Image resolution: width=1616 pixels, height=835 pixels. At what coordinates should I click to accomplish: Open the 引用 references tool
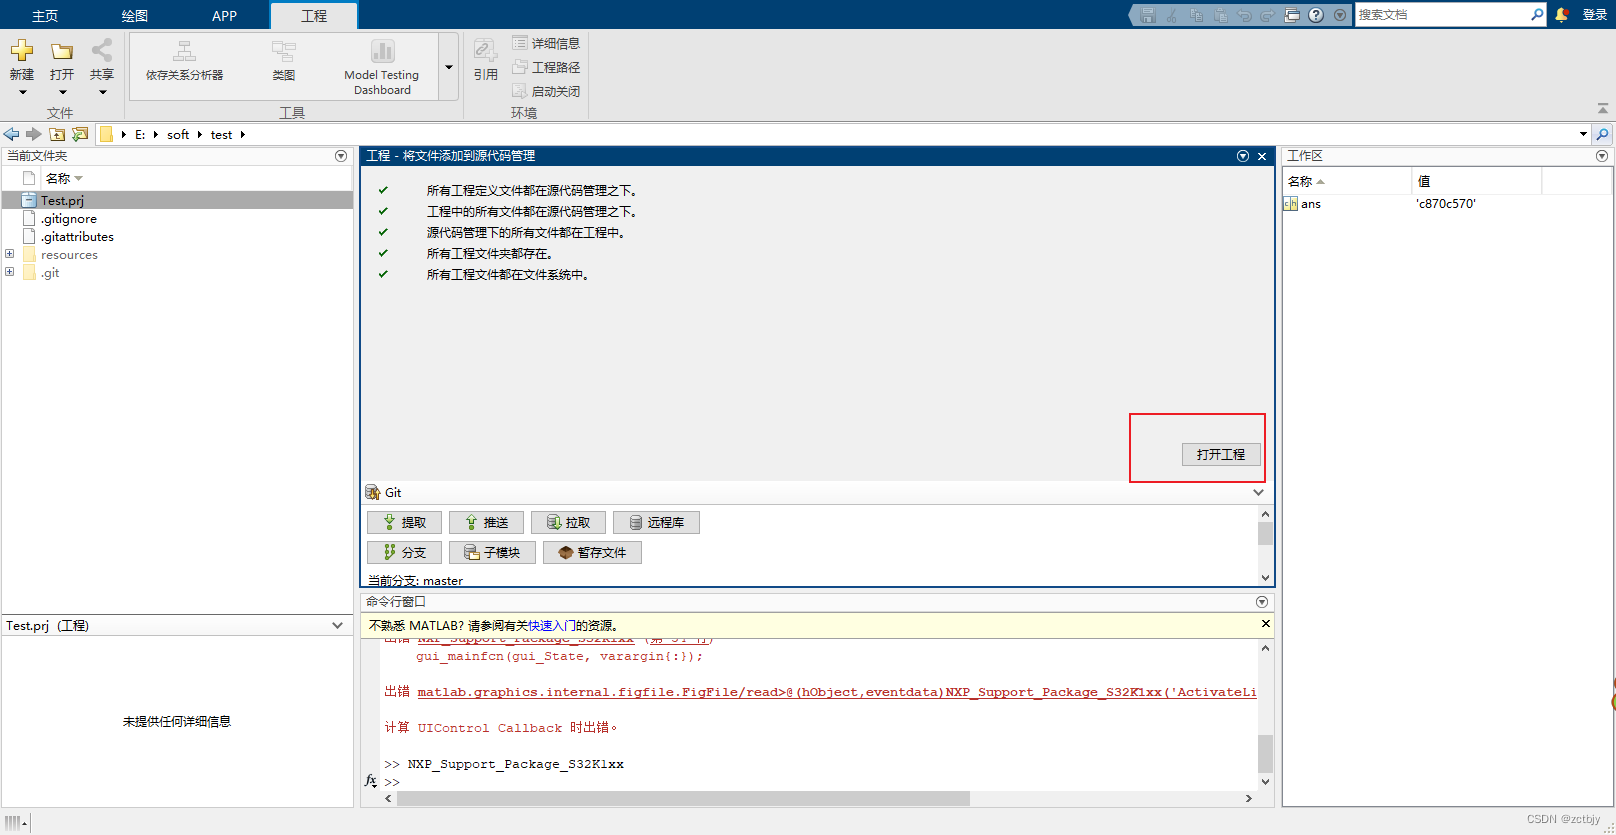pos(486,62)
